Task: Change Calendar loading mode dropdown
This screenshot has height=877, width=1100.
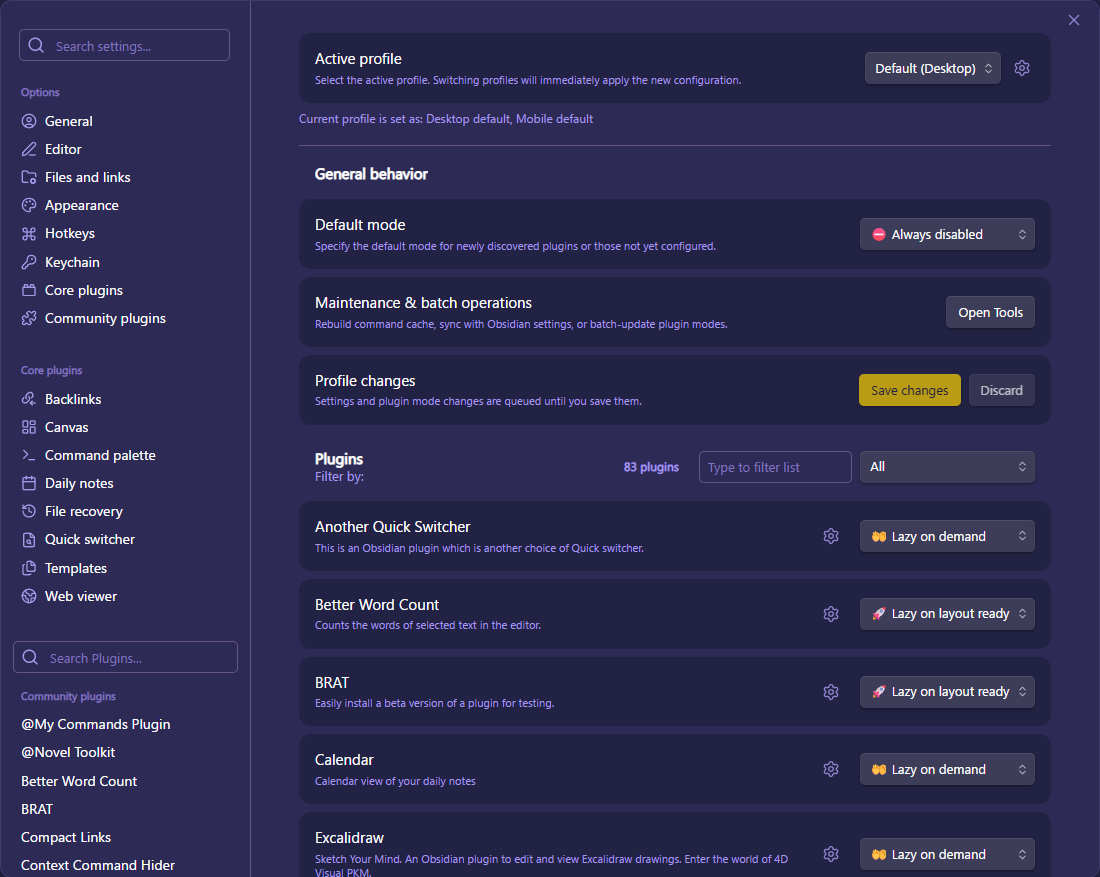Action: 947,770
